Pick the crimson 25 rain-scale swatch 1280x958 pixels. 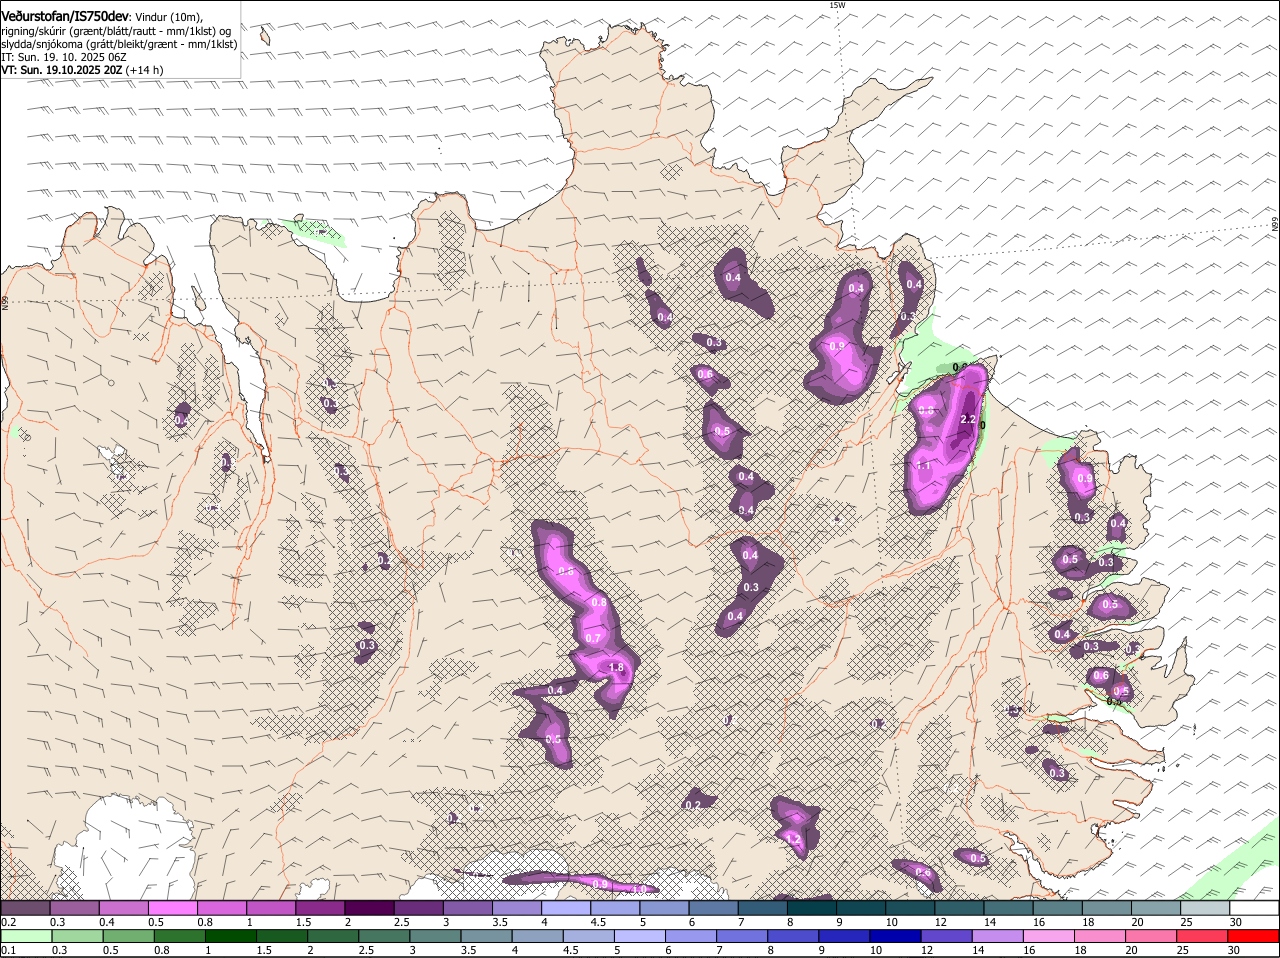click(1202, 936)
